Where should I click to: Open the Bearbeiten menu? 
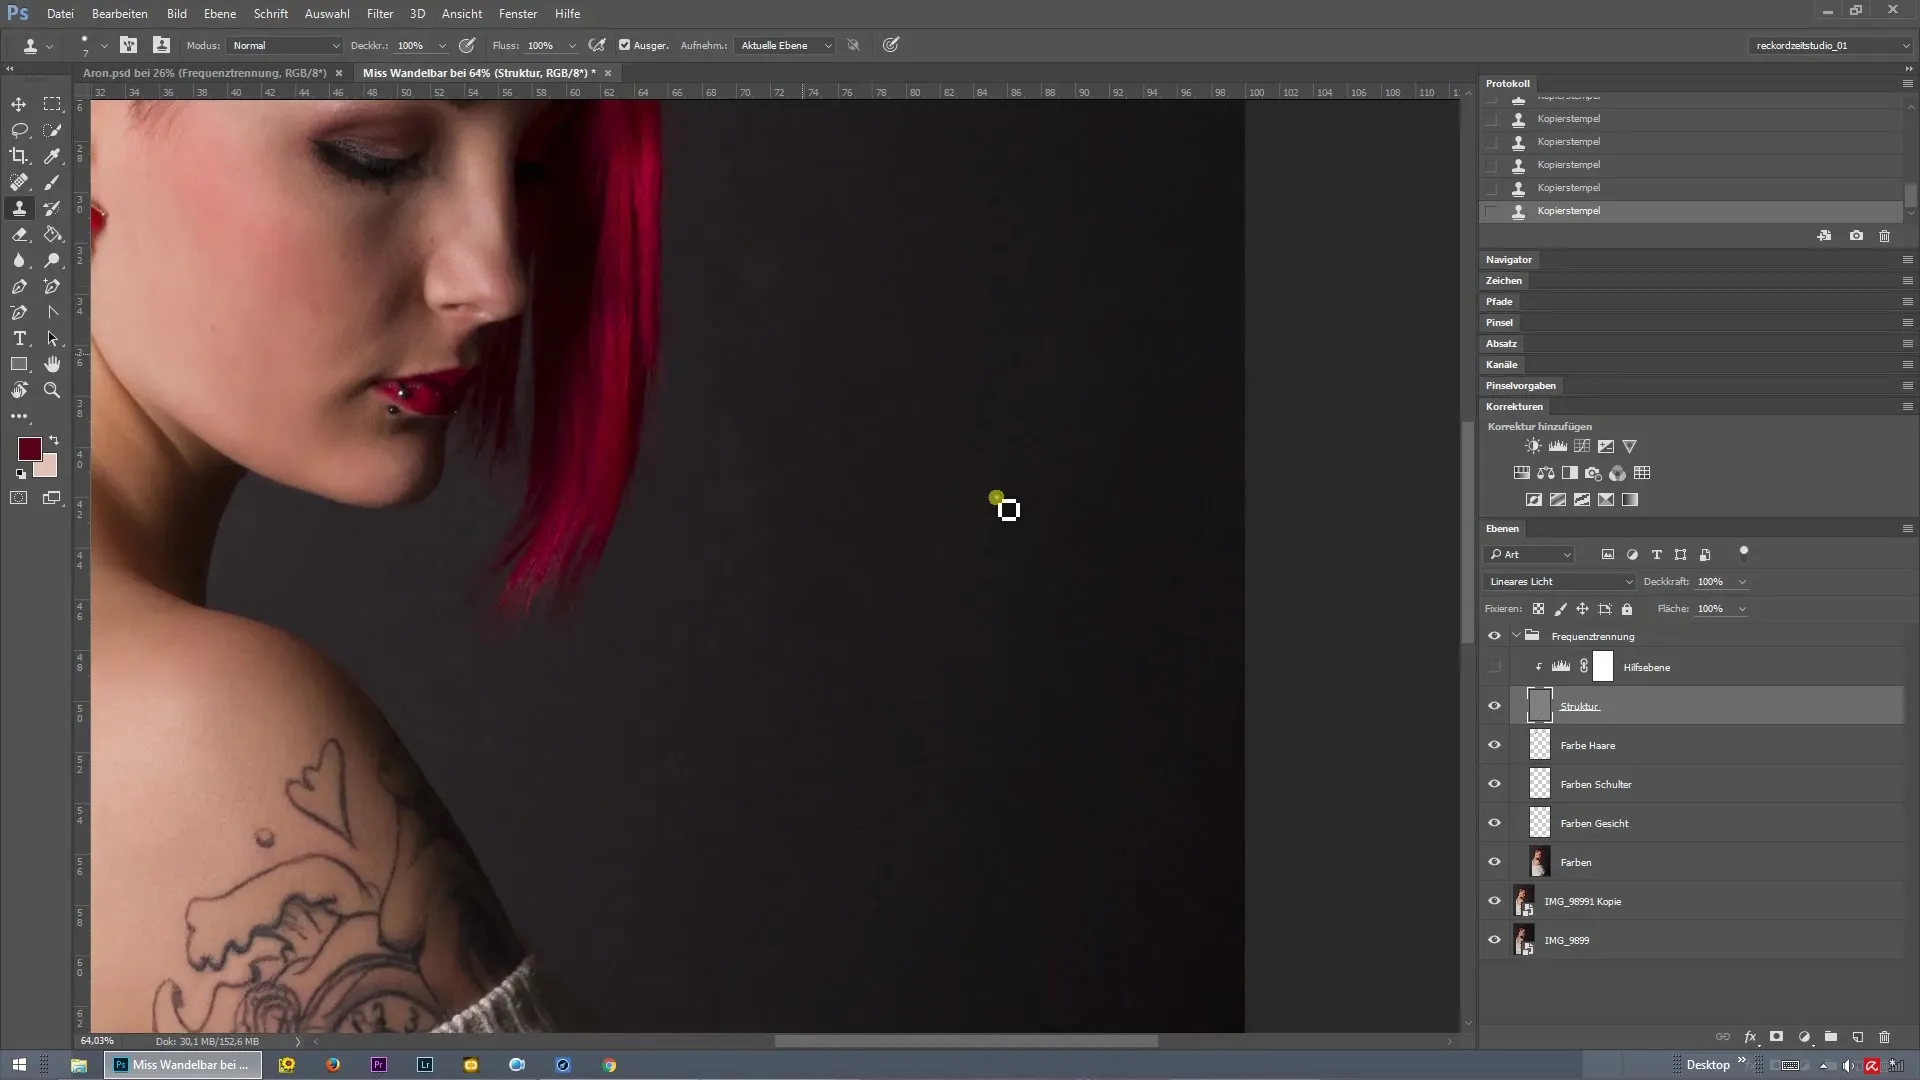pyautogui.click(x=119, y=14)
